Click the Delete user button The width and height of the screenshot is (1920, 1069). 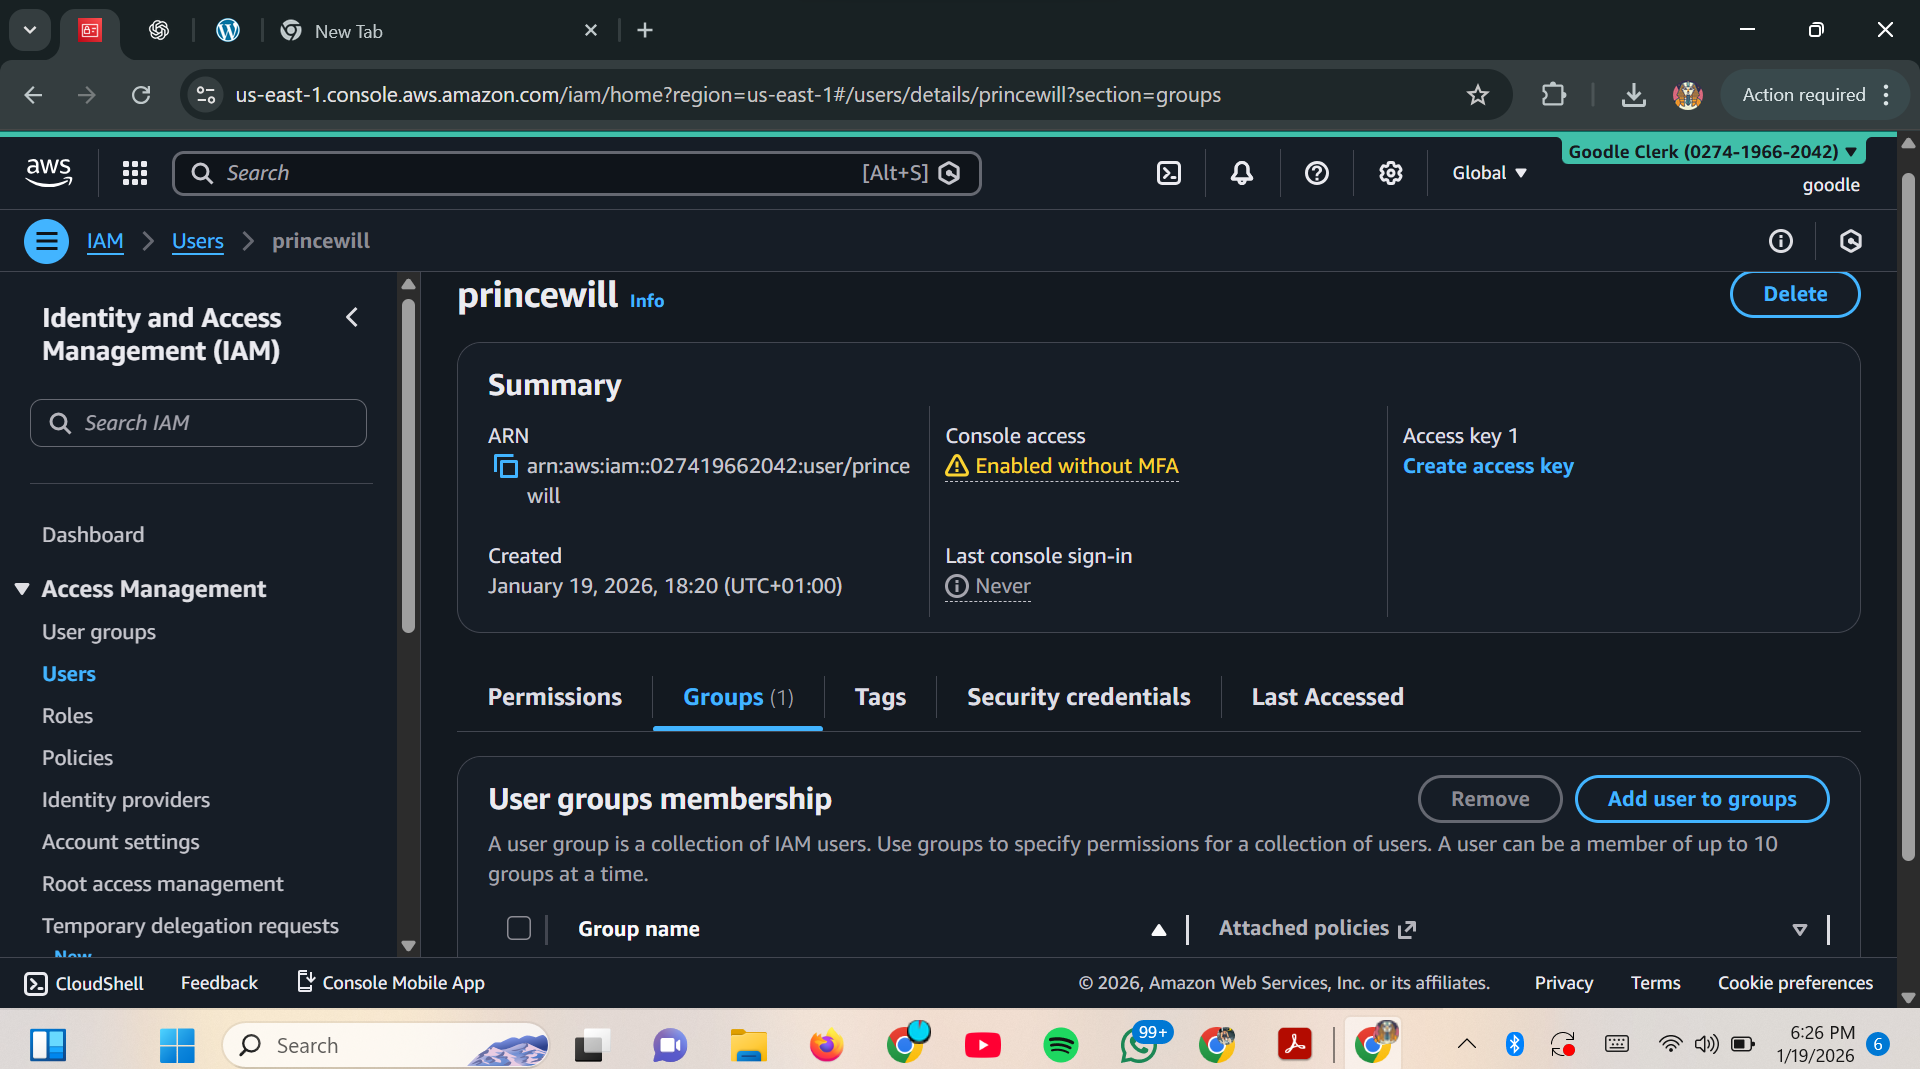(1795, 294)
